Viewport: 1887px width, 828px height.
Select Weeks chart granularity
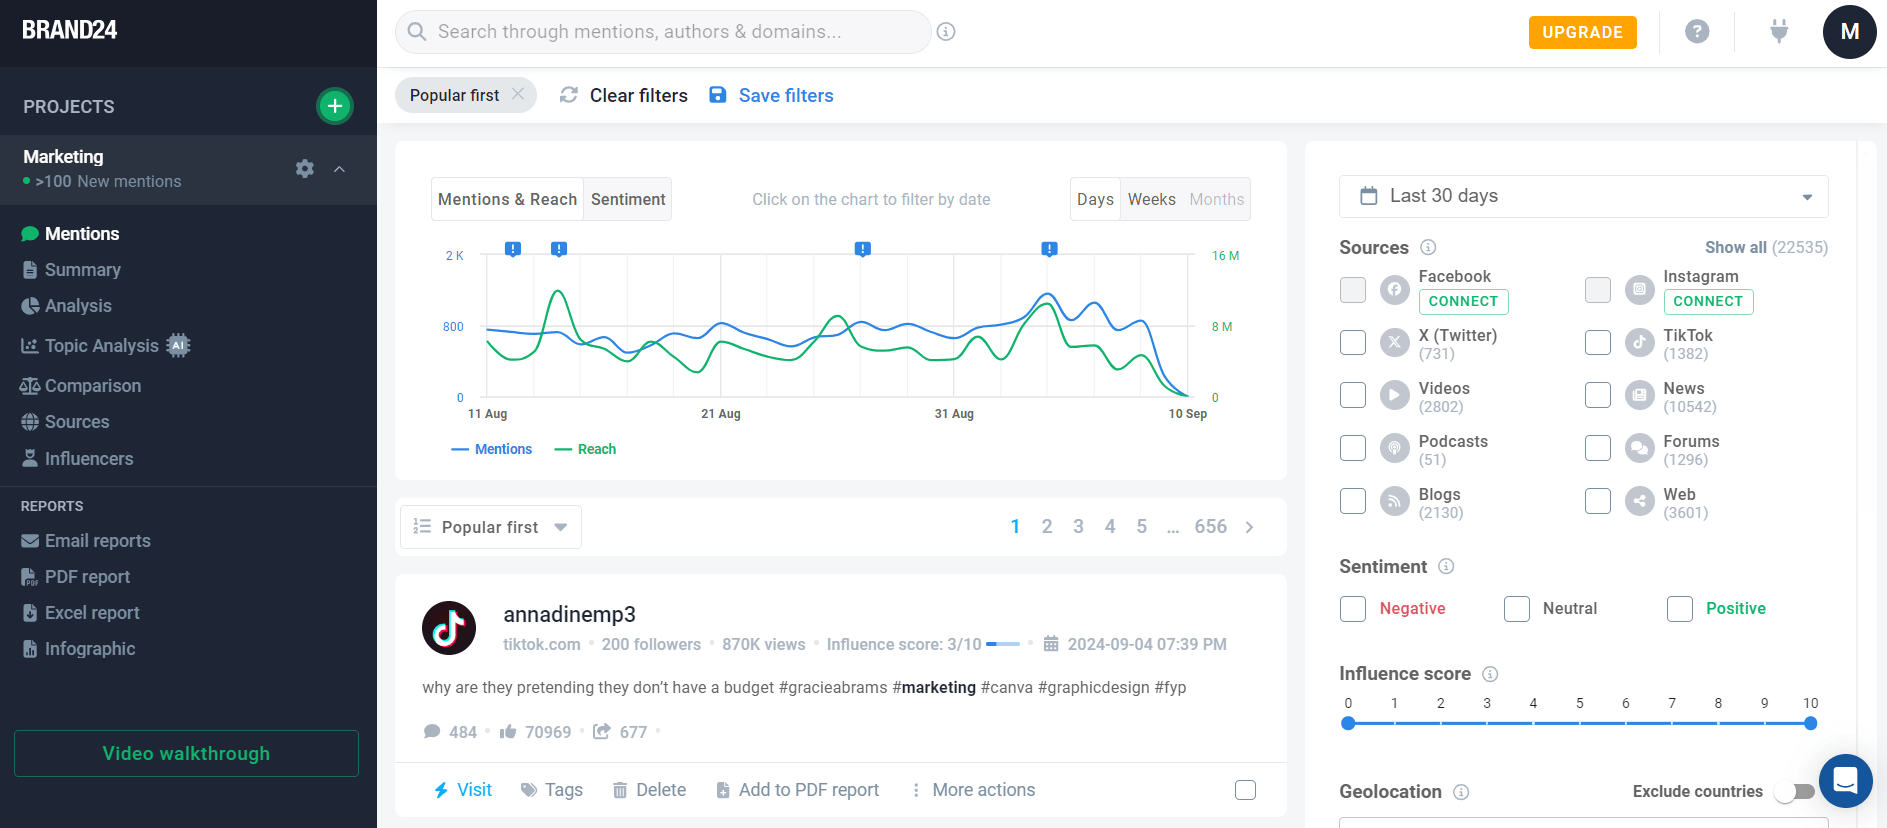click(x=1151, y=199)
